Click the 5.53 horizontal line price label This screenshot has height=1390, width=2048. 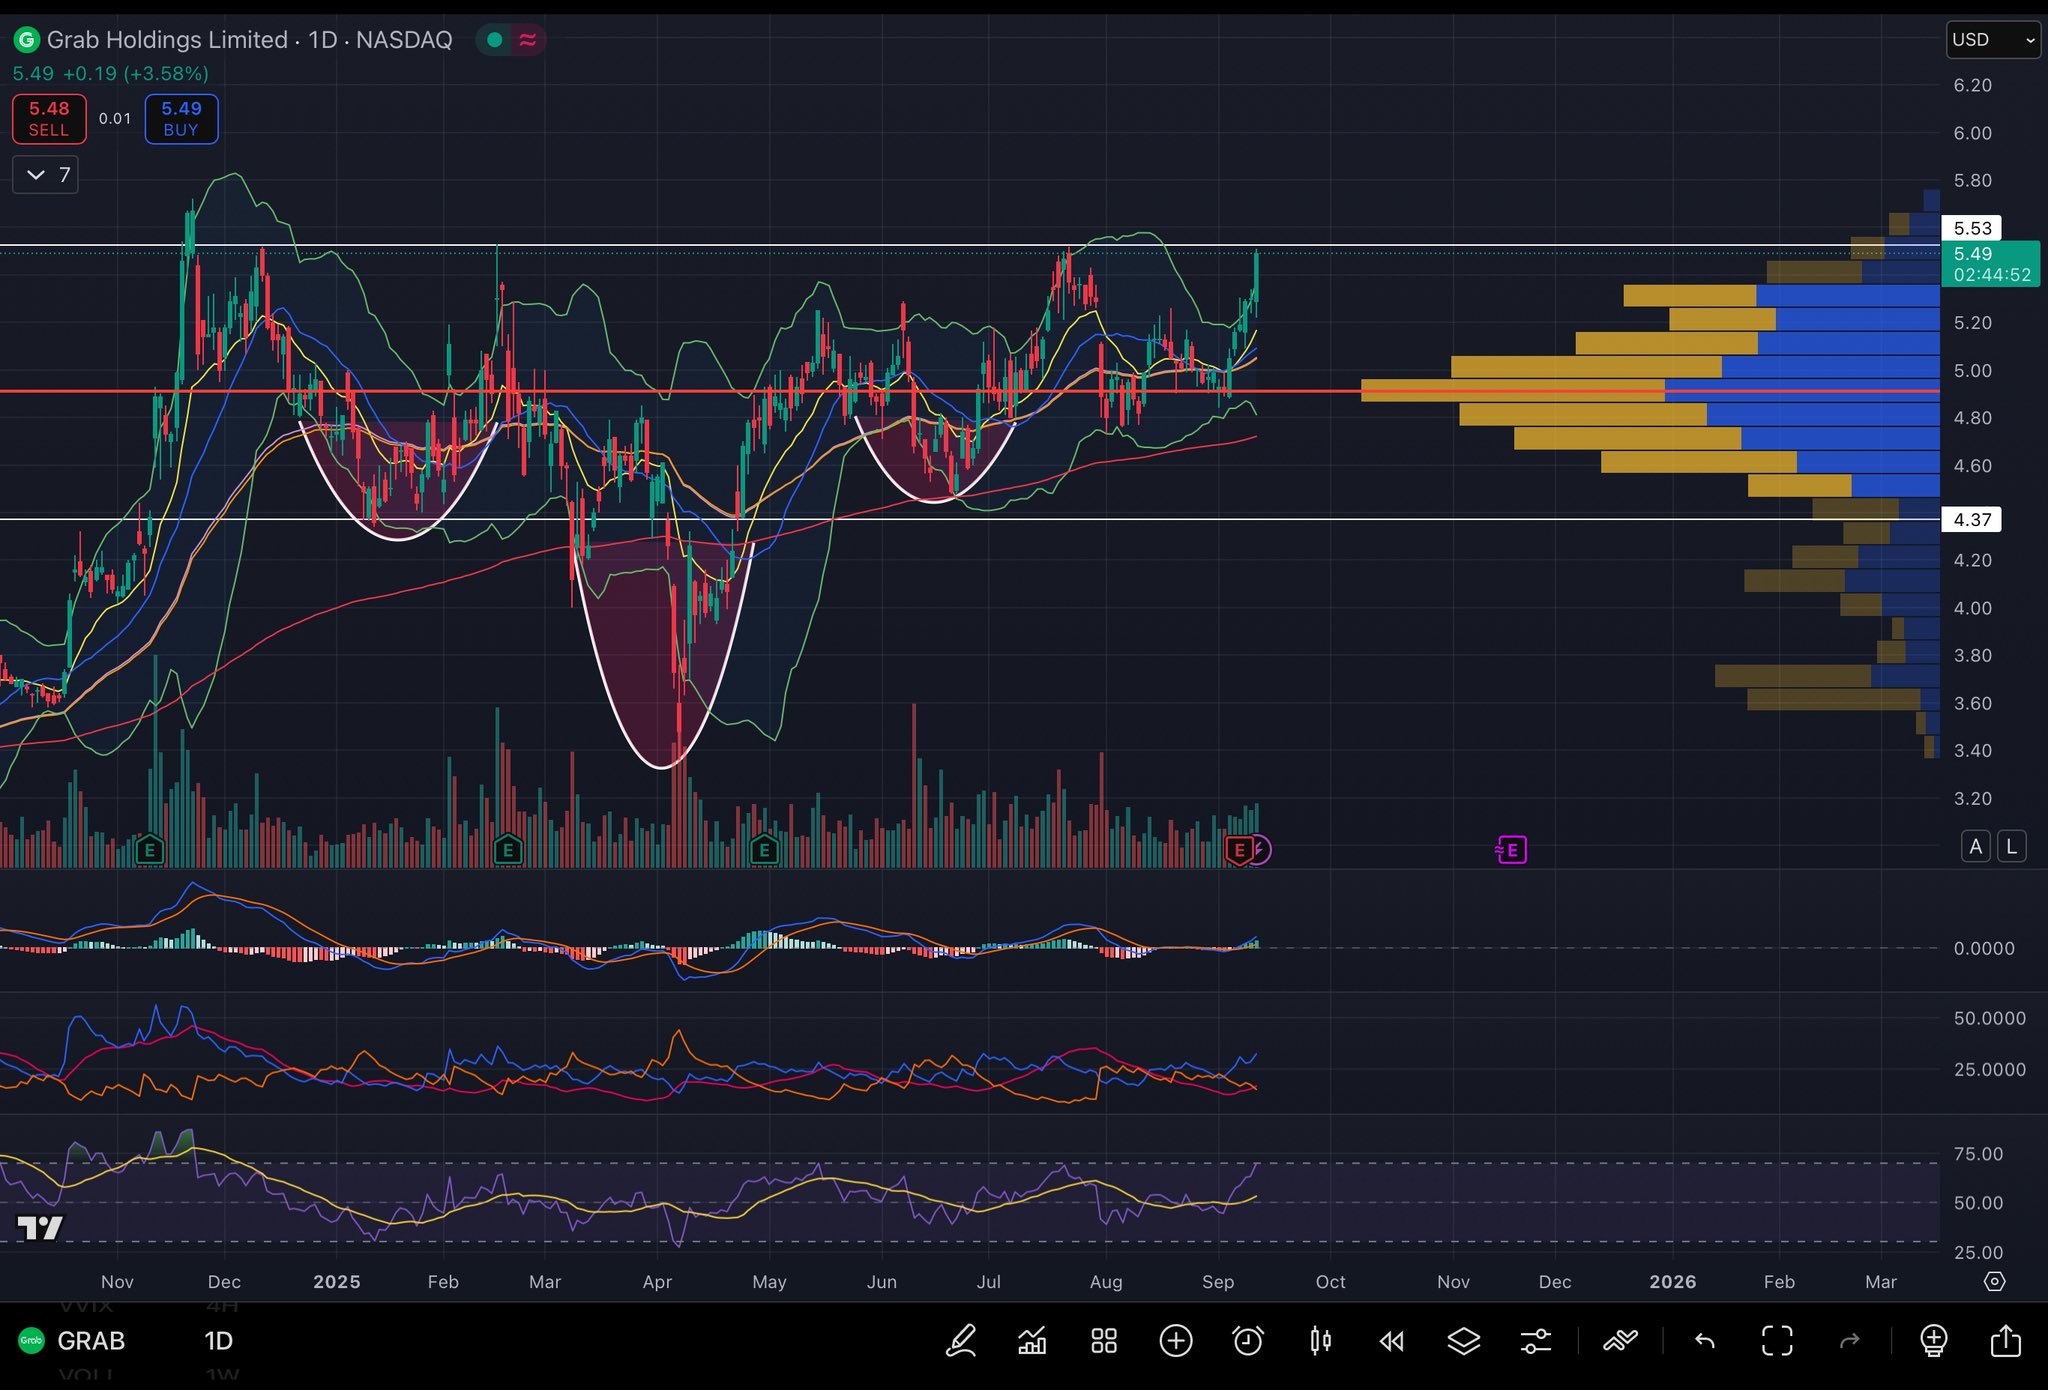pyautogui.click(x=1971, y=229)
